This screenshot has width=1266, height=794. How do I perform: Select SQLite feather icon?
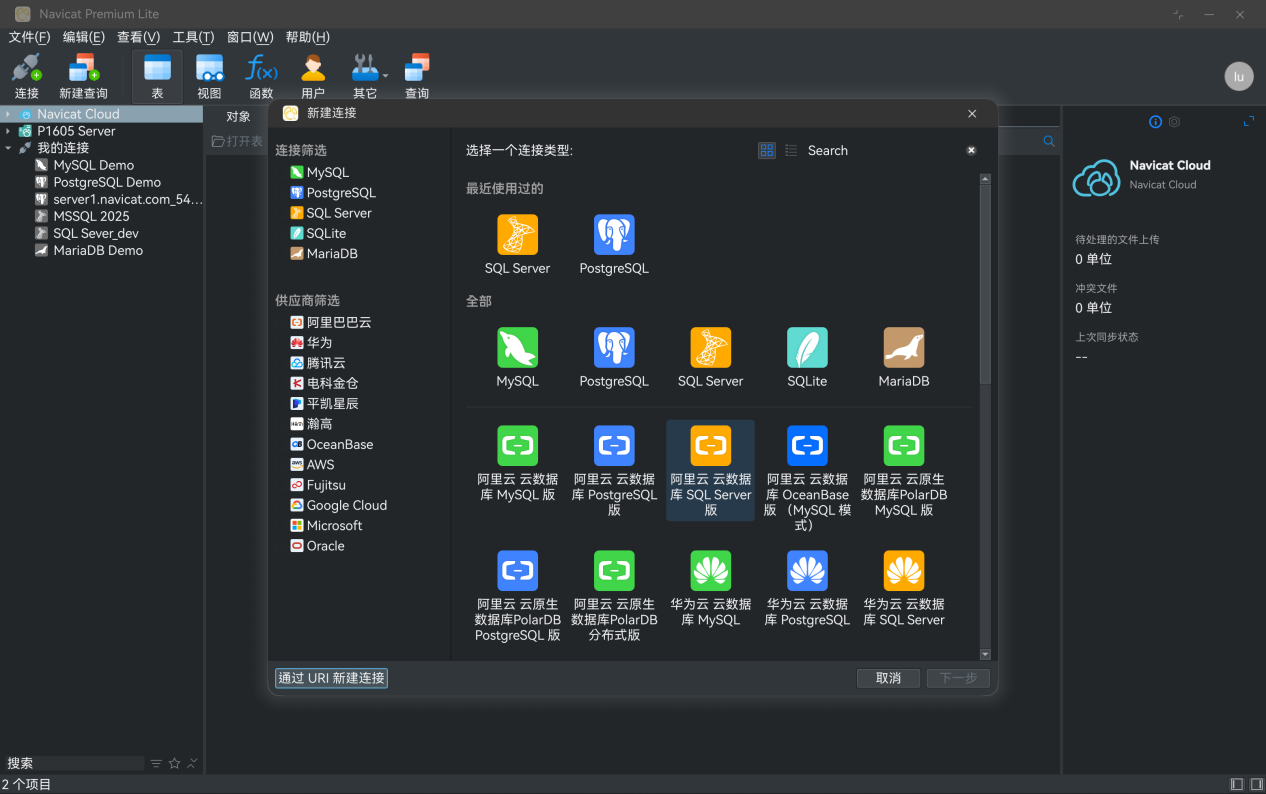[806, 348]
